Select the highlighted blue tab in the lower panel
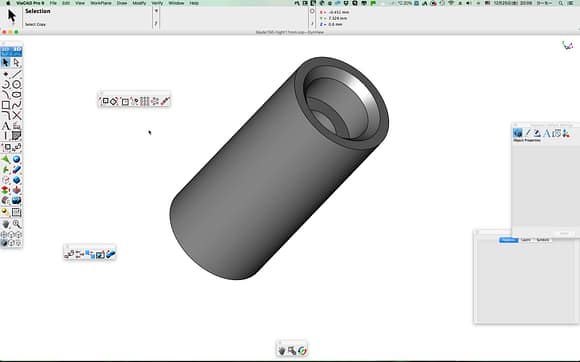This screenshot has height=362, width=580. tap(509, 240)
